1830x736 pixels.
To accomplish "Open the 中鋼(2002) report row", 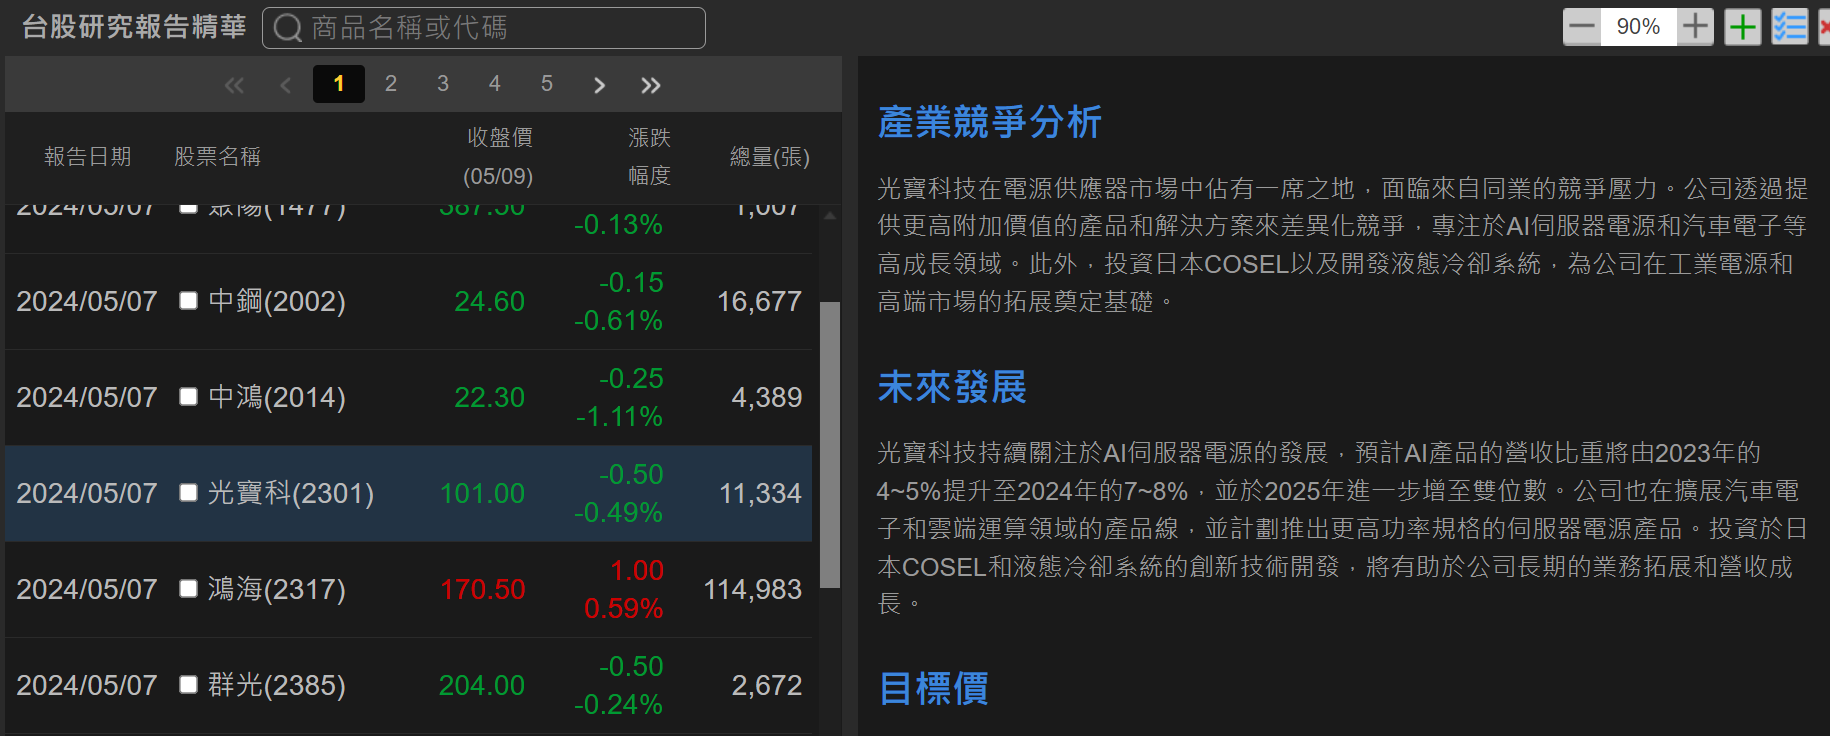I will (x=408, y=302).
